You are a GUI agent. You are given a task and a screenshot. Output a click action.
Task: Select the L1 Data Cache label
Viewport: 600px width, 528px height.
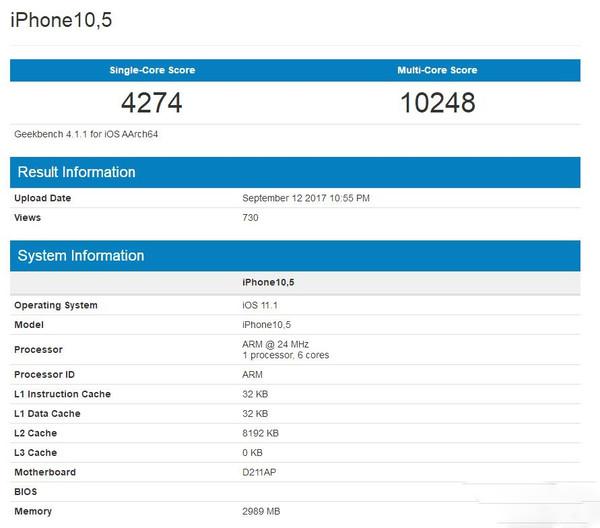click(x=47, y=414)
